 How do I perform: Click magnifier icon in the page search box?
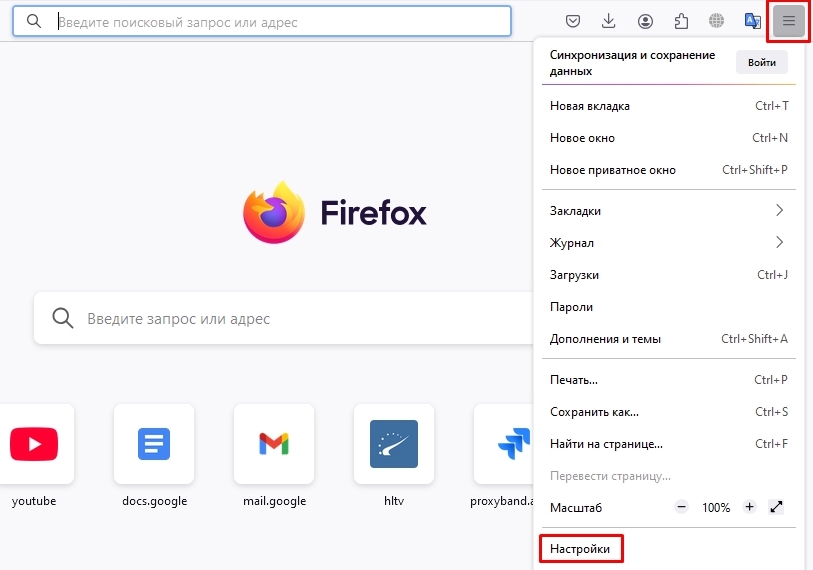click(x=63, y=318)
